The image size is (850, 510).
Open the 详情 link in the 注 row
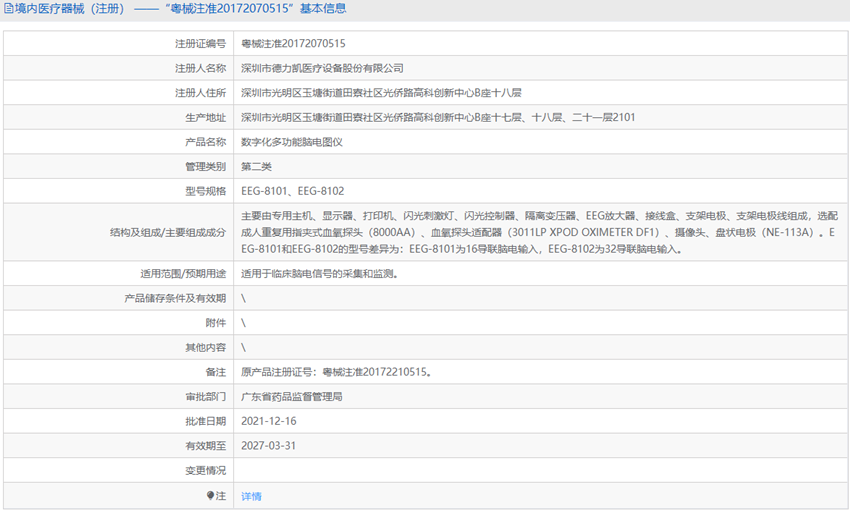click(251, 496)
